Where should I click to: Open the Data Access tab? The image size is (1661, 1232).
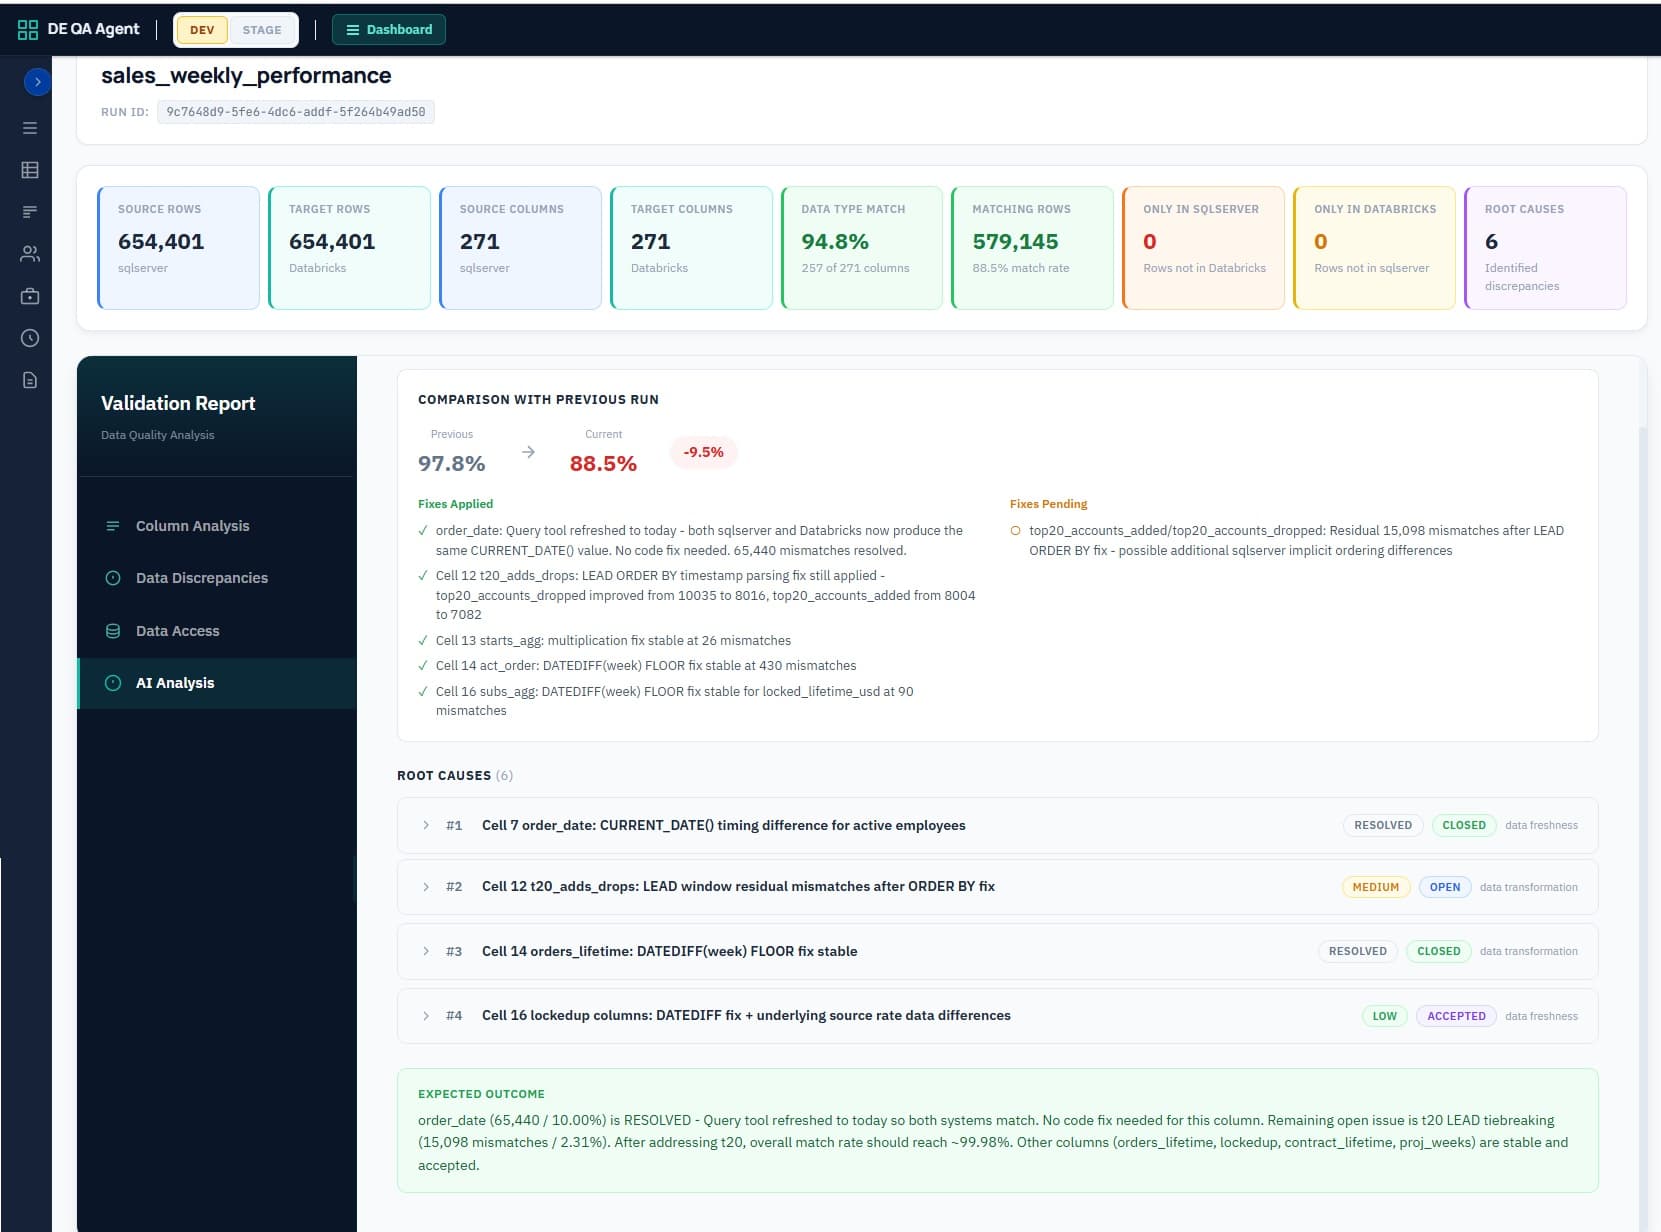[x=217, y=631]
